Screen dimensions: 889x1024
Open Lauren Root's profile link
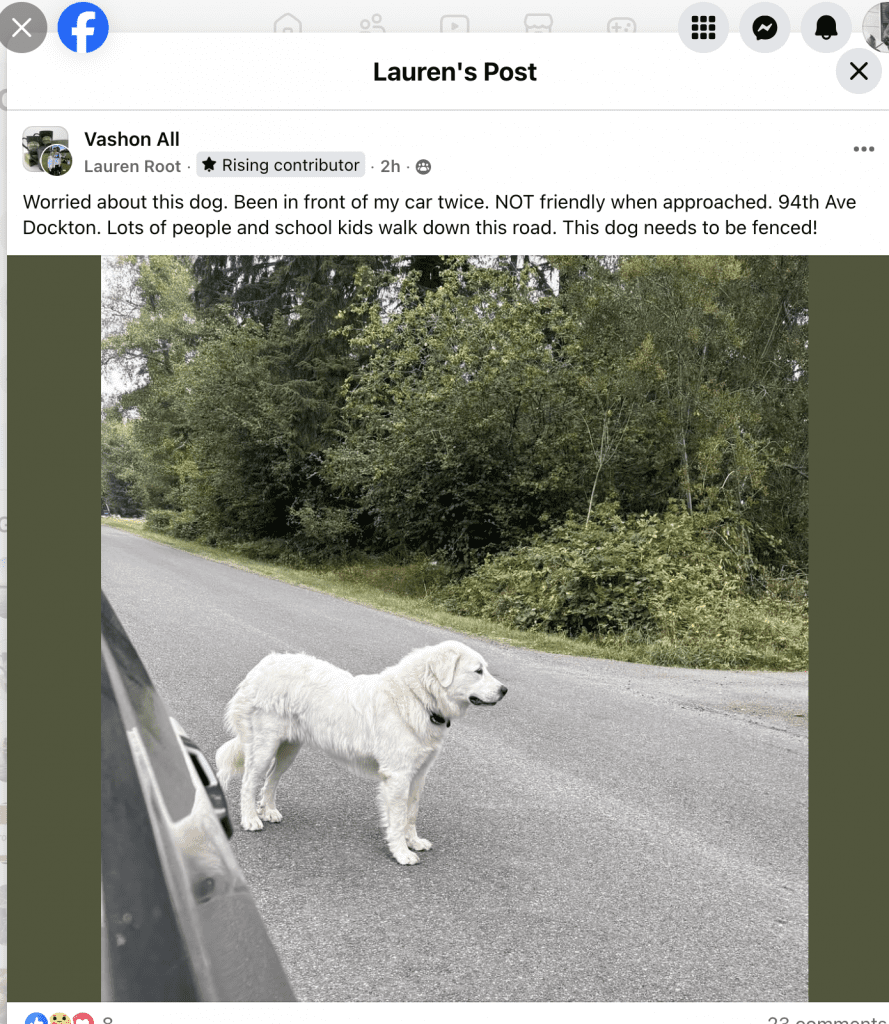pyautogui.click(x=133, y=167)
